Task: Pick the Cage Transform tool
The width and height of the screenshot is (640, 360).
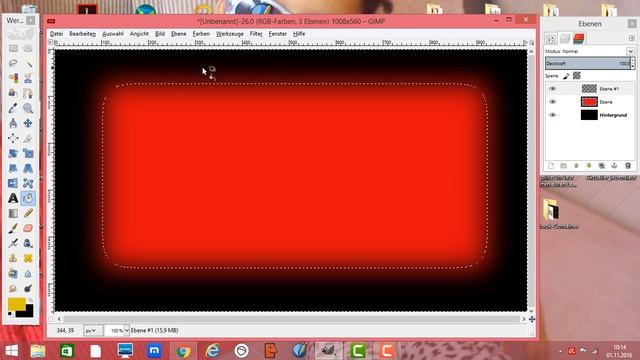Action: 28,183
